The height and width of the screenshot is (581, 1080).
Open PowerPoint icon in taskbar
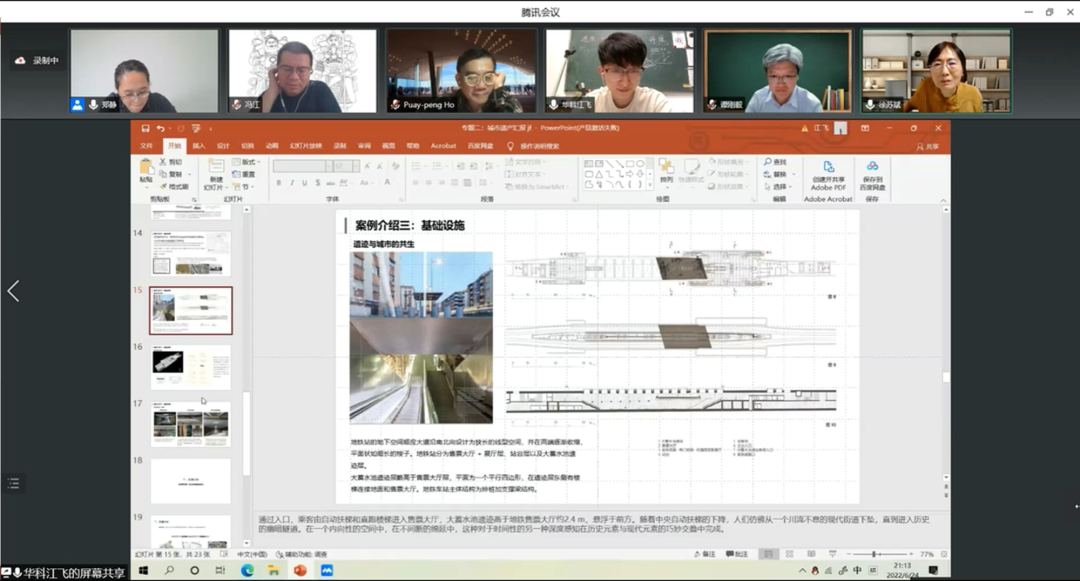(x=300, y=571)
